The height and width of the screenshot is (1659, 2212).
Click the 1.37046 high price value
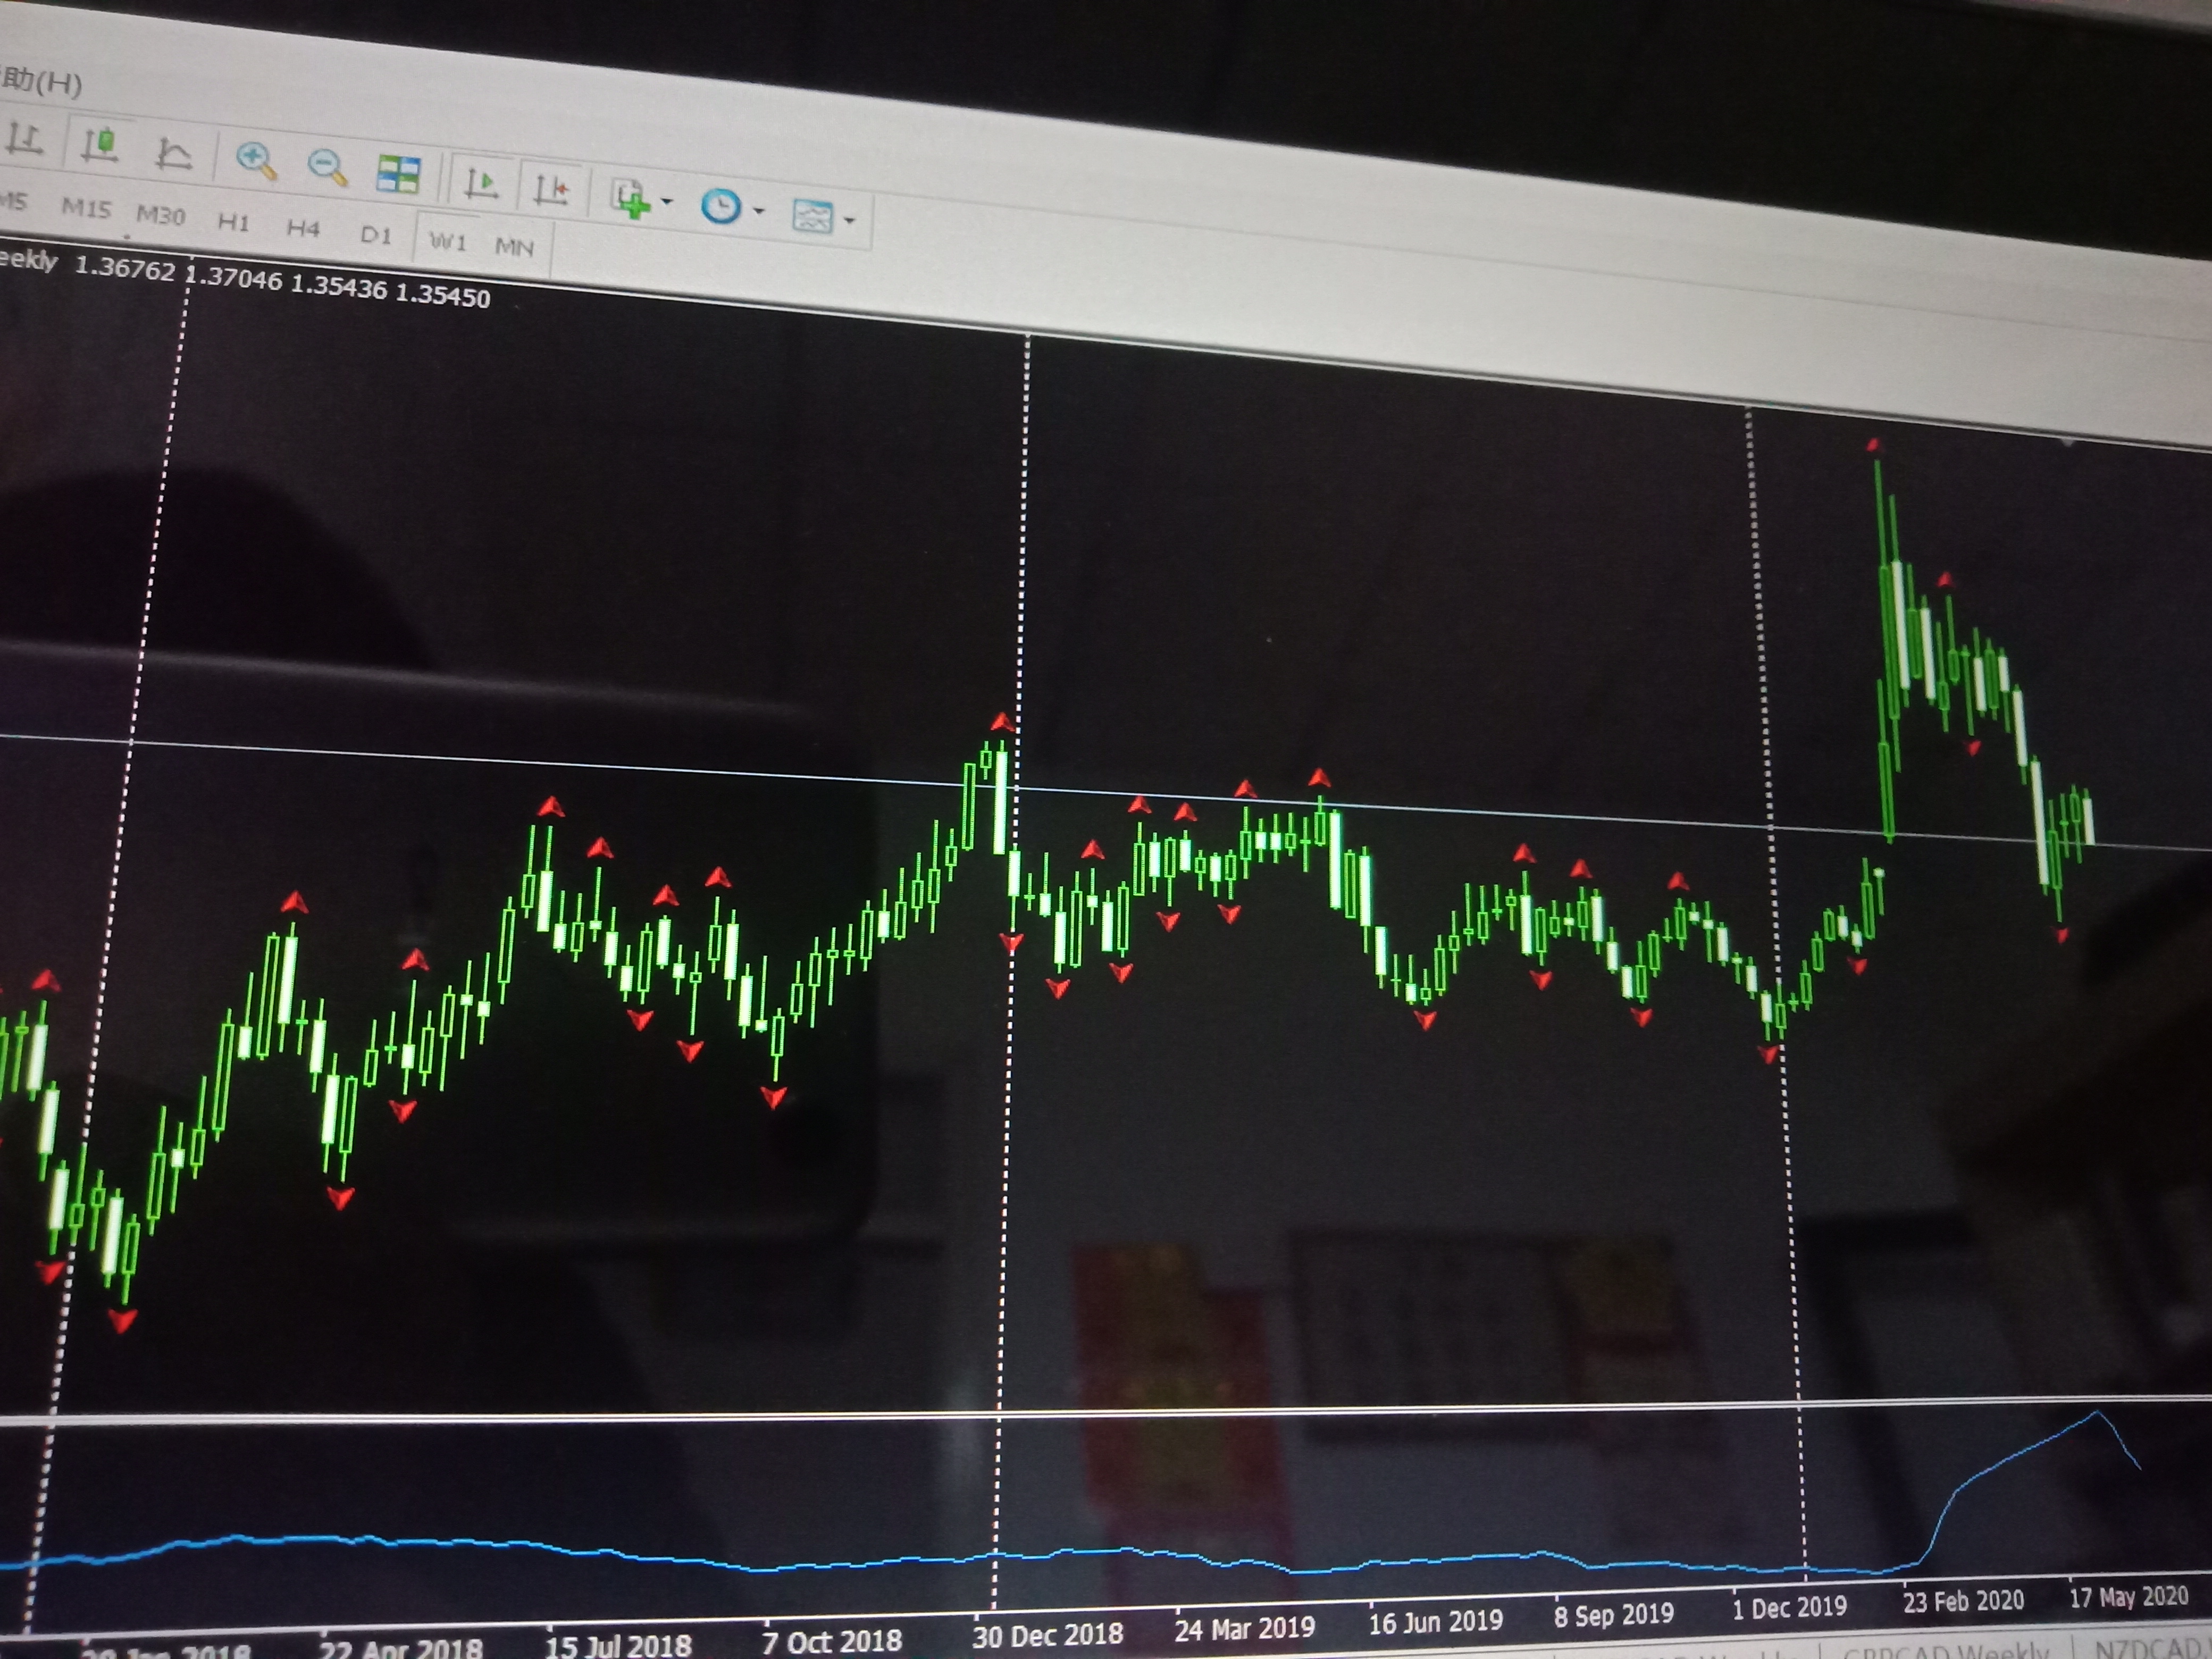coord(234,278)
